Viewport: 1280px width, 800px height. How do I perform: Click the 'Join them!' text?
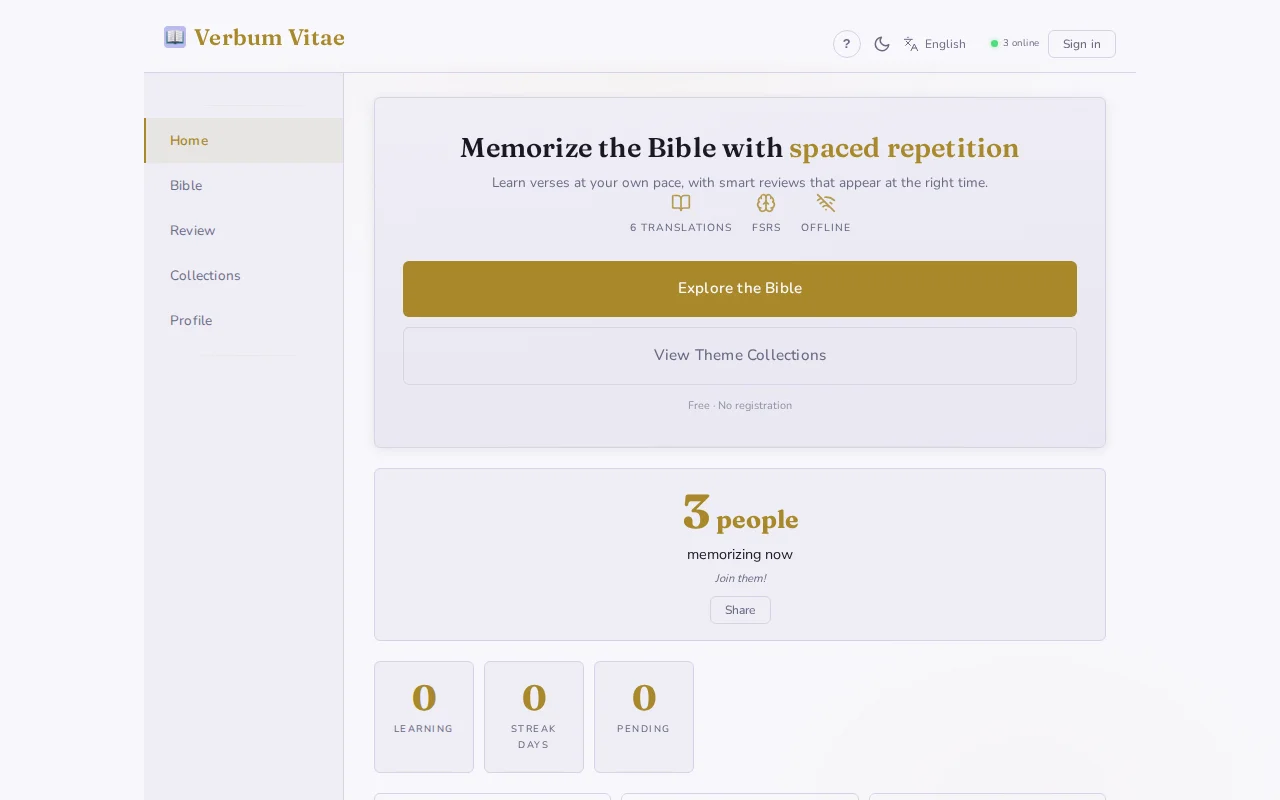click(740, 579)
